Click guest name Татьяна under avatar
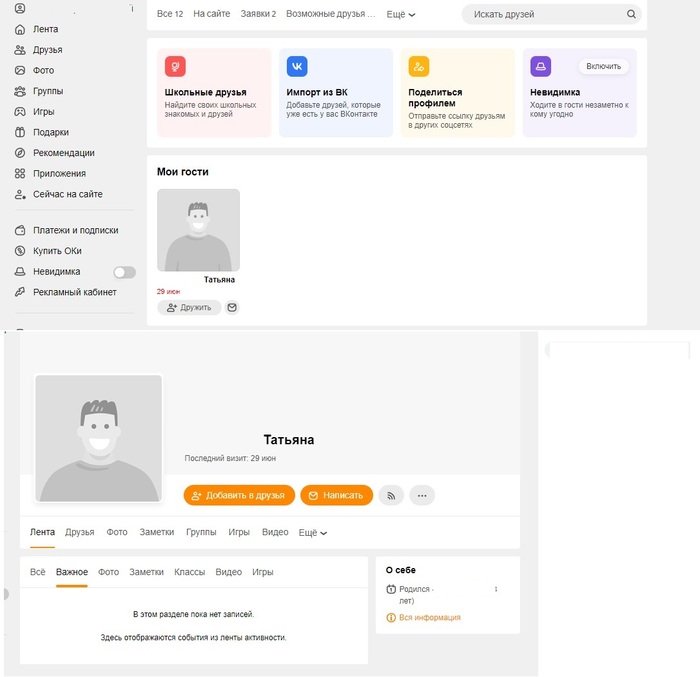 (219, 280)
